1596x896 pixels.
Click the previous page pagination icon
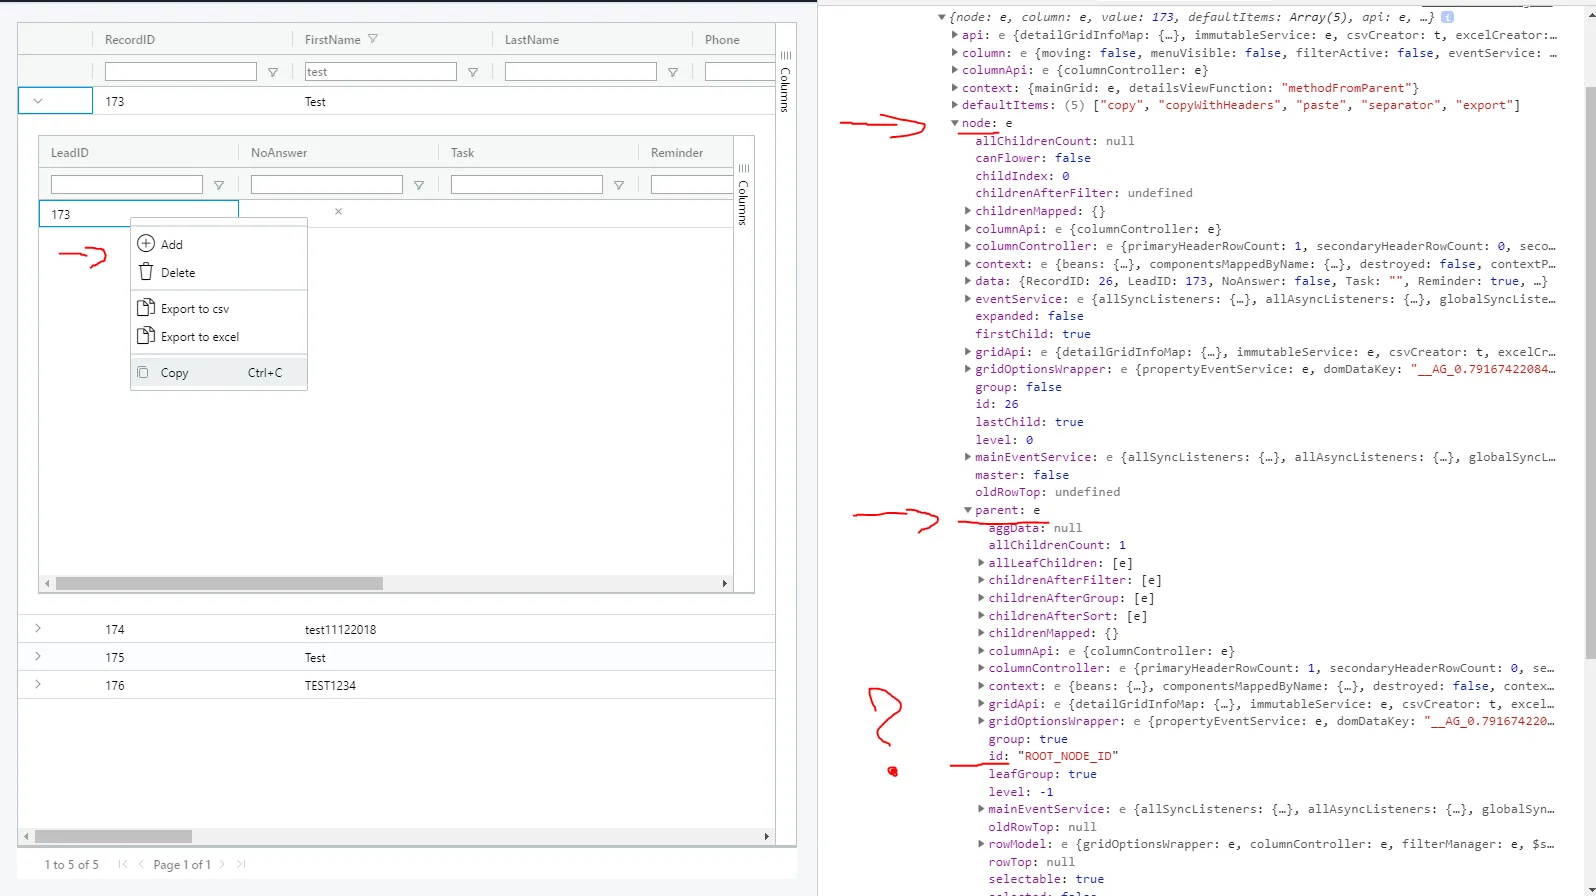[141, 864]
